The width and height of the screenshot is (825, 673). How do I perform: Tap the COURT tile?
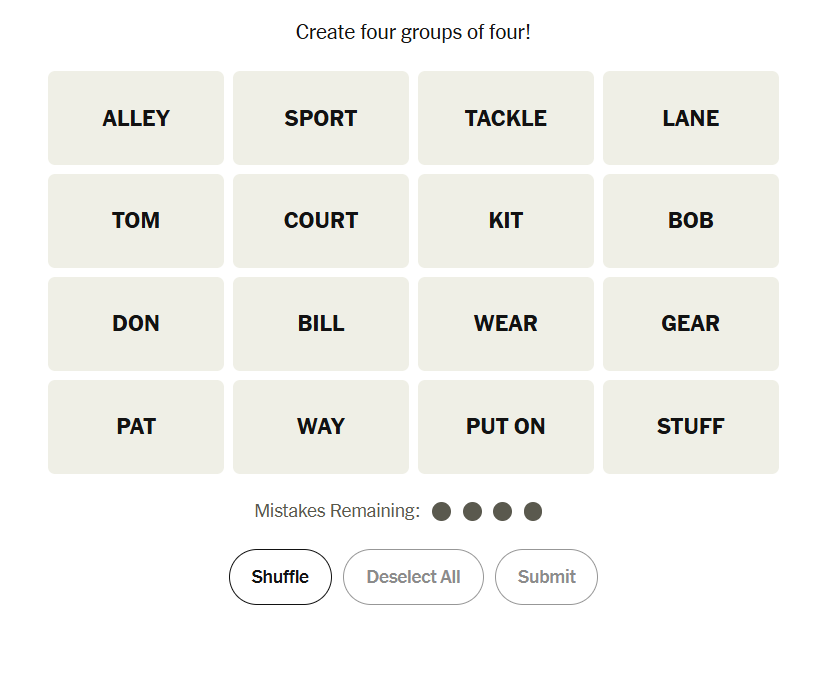321,221
